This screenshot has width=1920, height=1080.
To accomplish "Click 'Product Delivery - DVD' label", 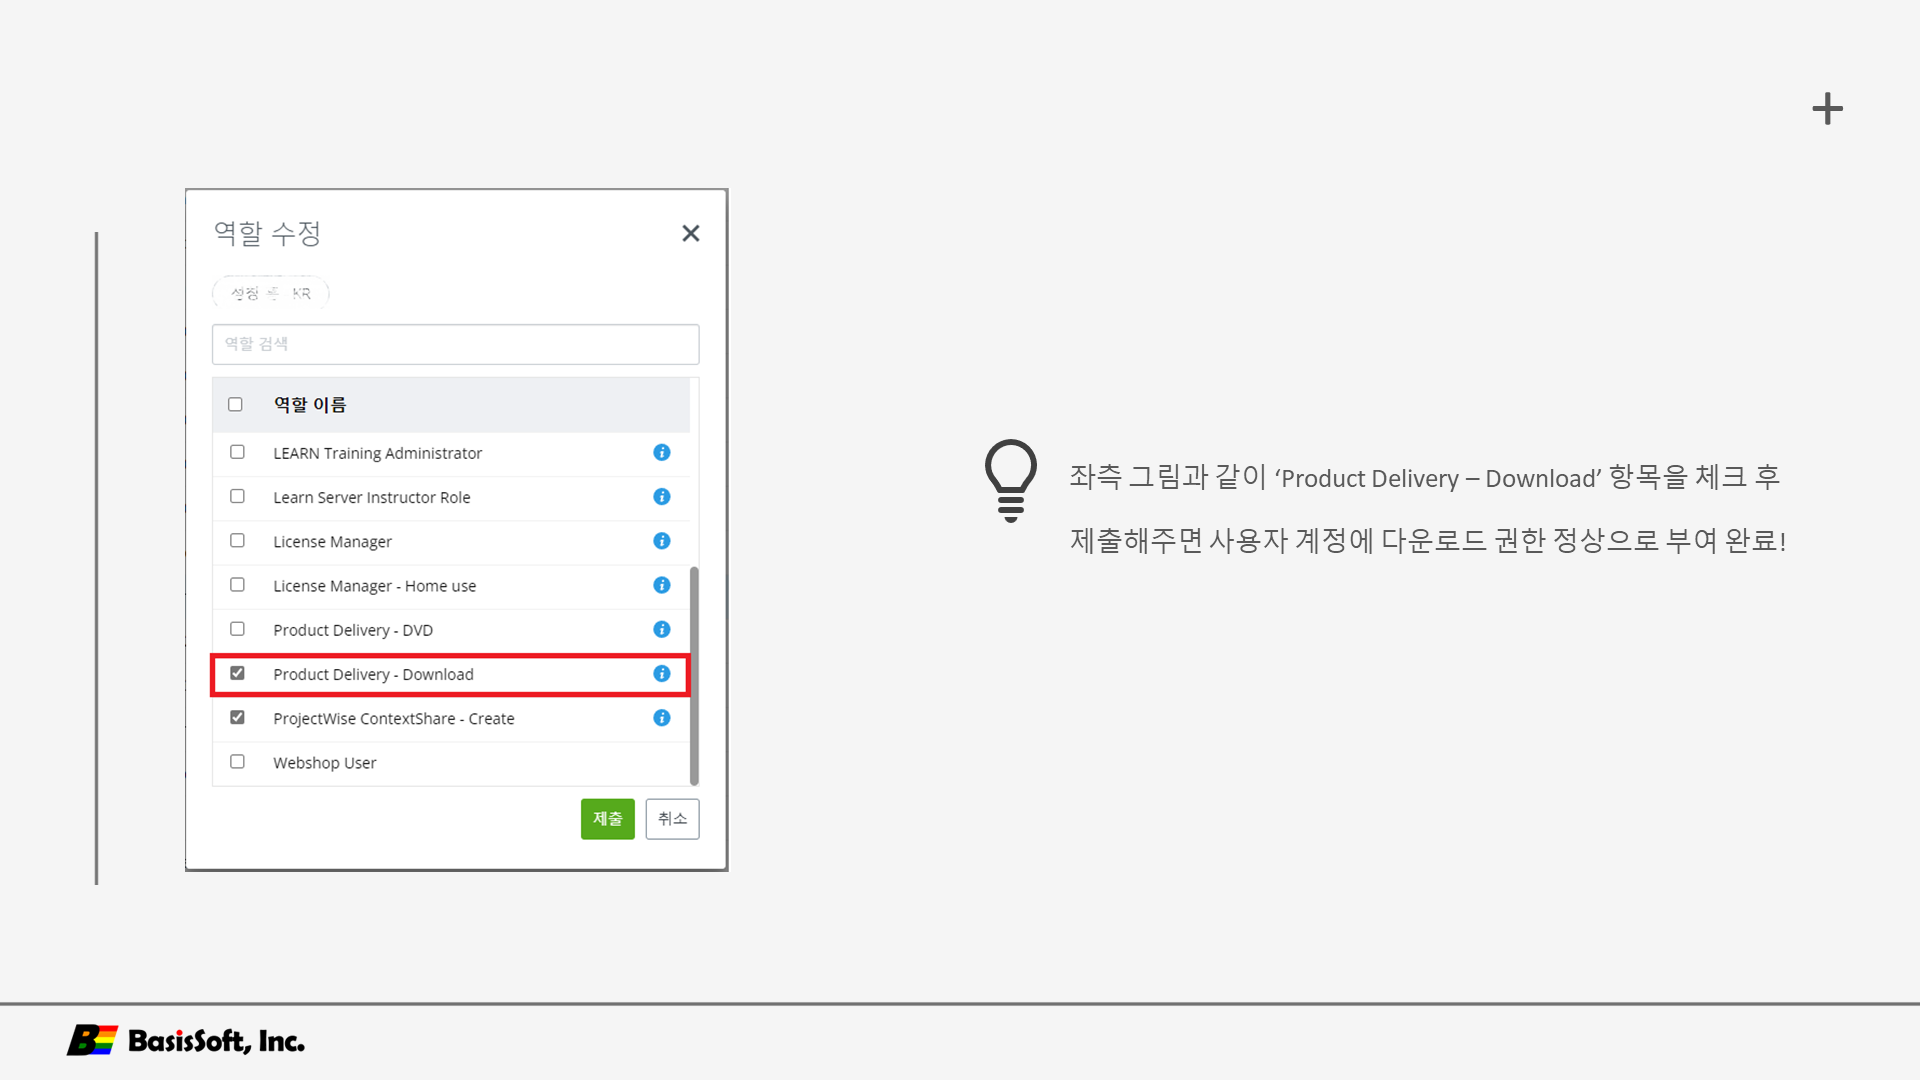I will [353, 631].
